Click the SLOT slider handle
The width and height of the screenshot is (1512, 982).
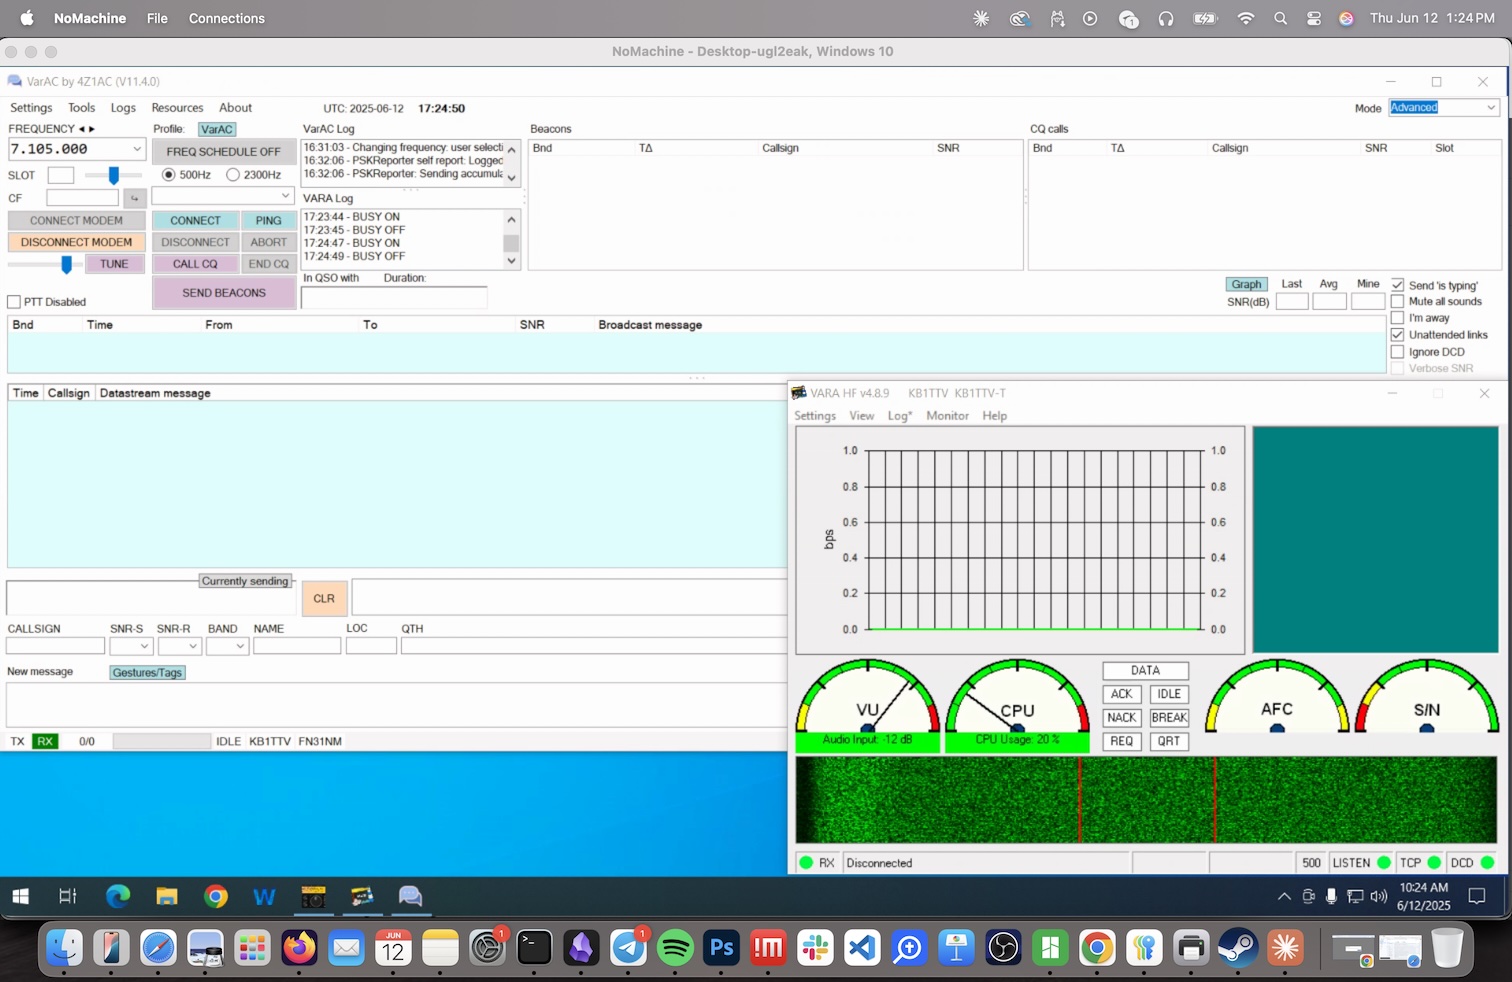[114, 175]
